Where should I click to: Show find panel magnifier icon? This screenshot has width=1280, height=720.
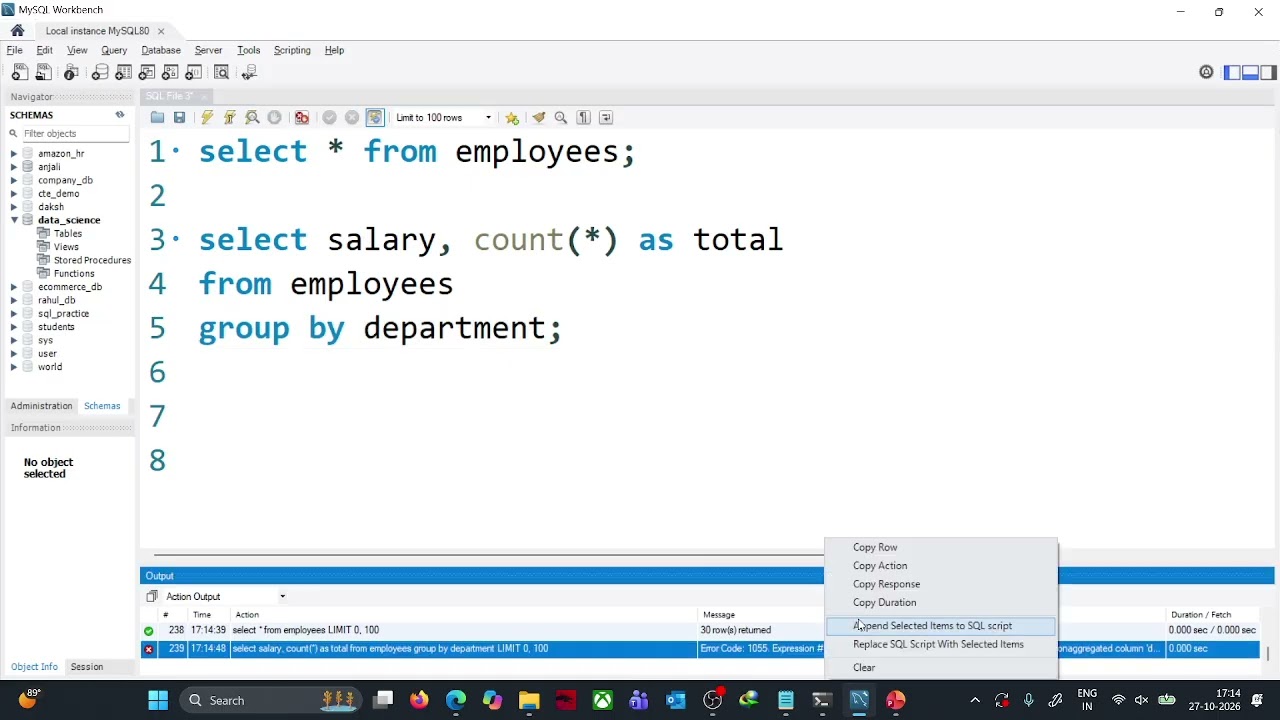[561, 118]
